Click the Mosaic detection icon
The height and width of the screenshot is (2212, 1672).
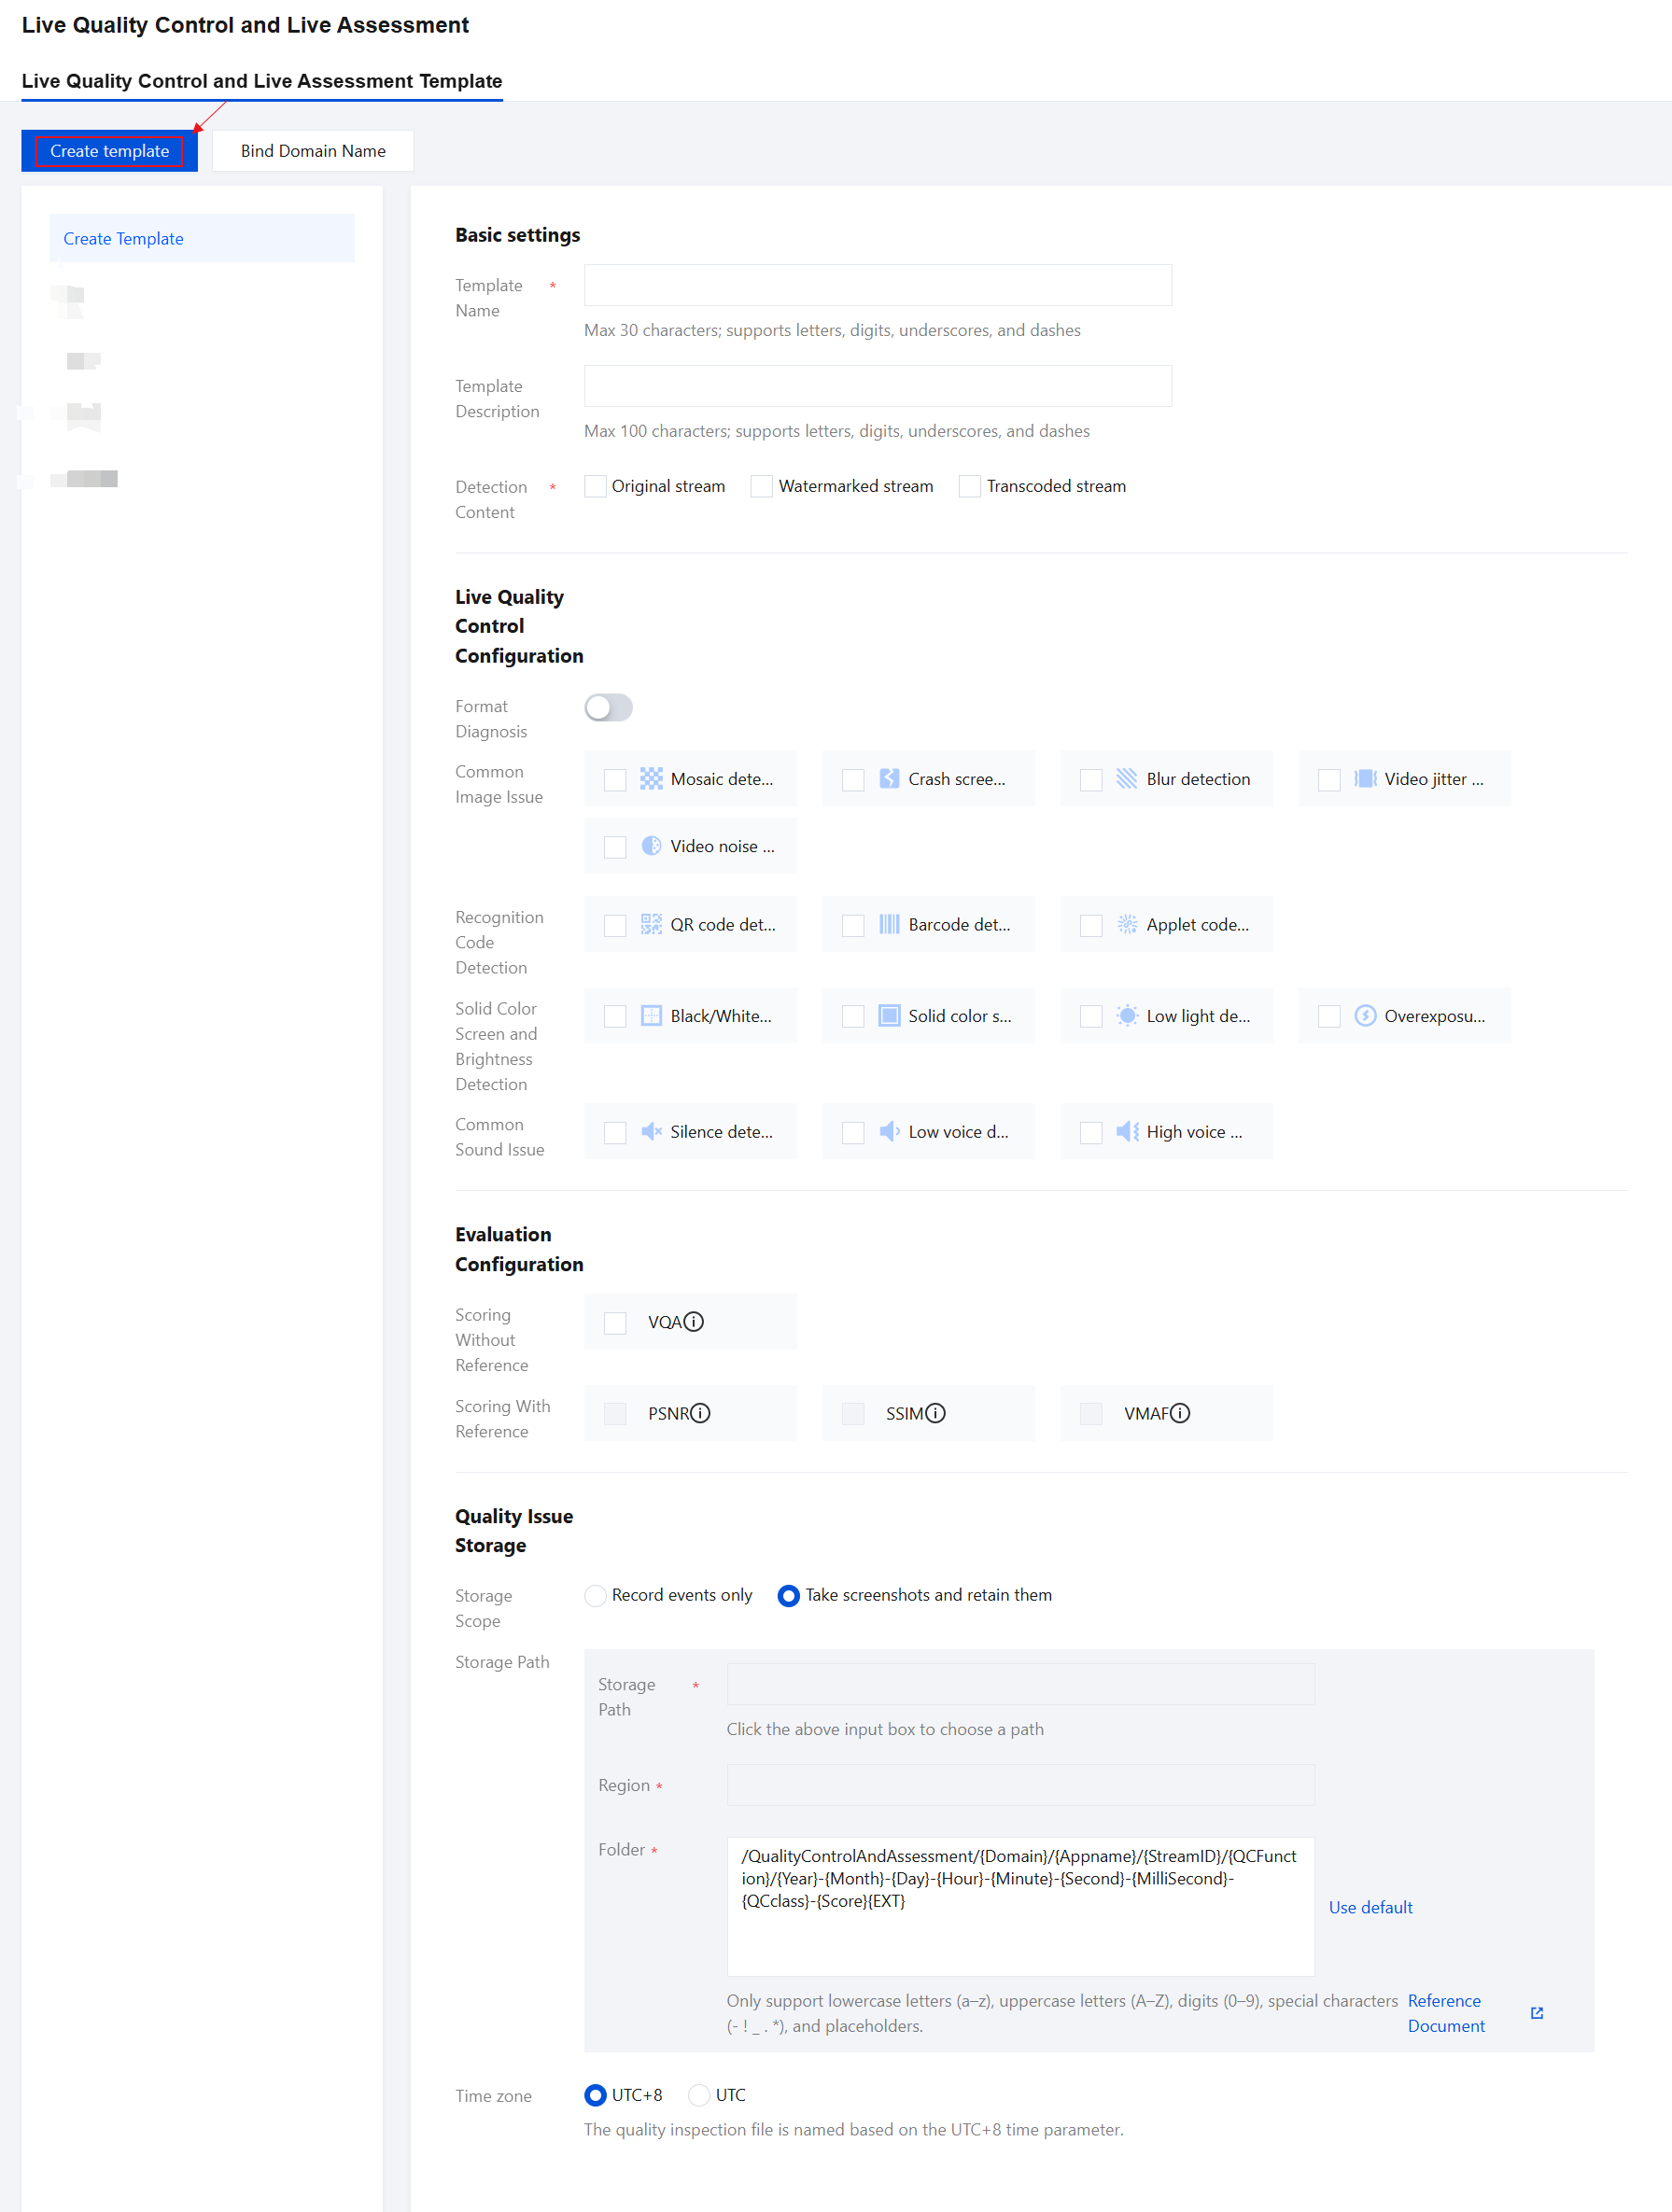pyautogui.click(x=651, y=779)
